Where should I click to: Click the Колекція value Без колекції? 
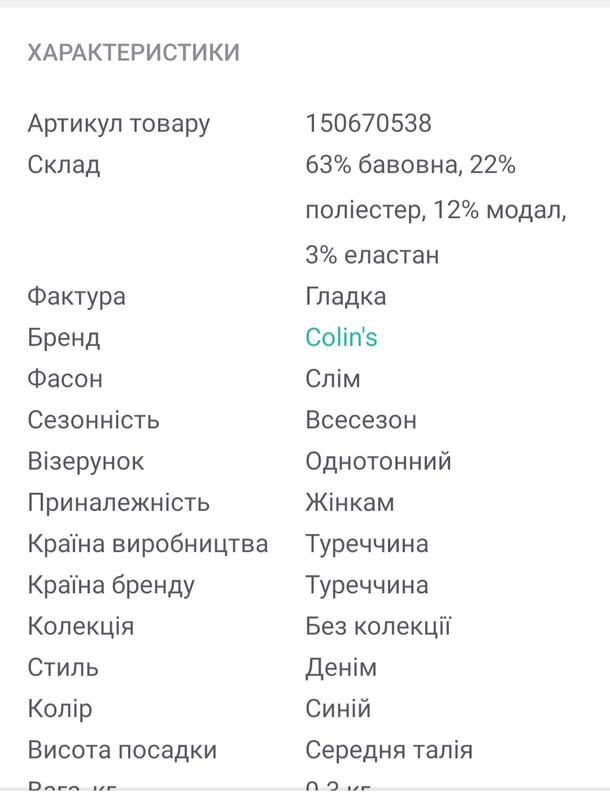(378, 626)
